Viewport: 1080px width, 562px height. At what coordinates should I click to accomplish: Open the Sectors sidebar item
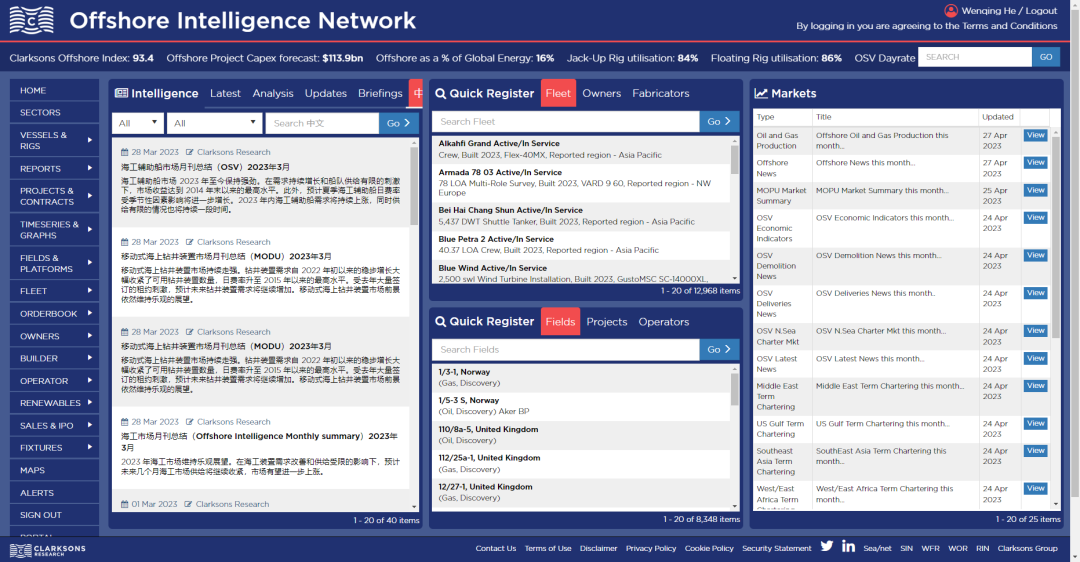tap(54, 112)
